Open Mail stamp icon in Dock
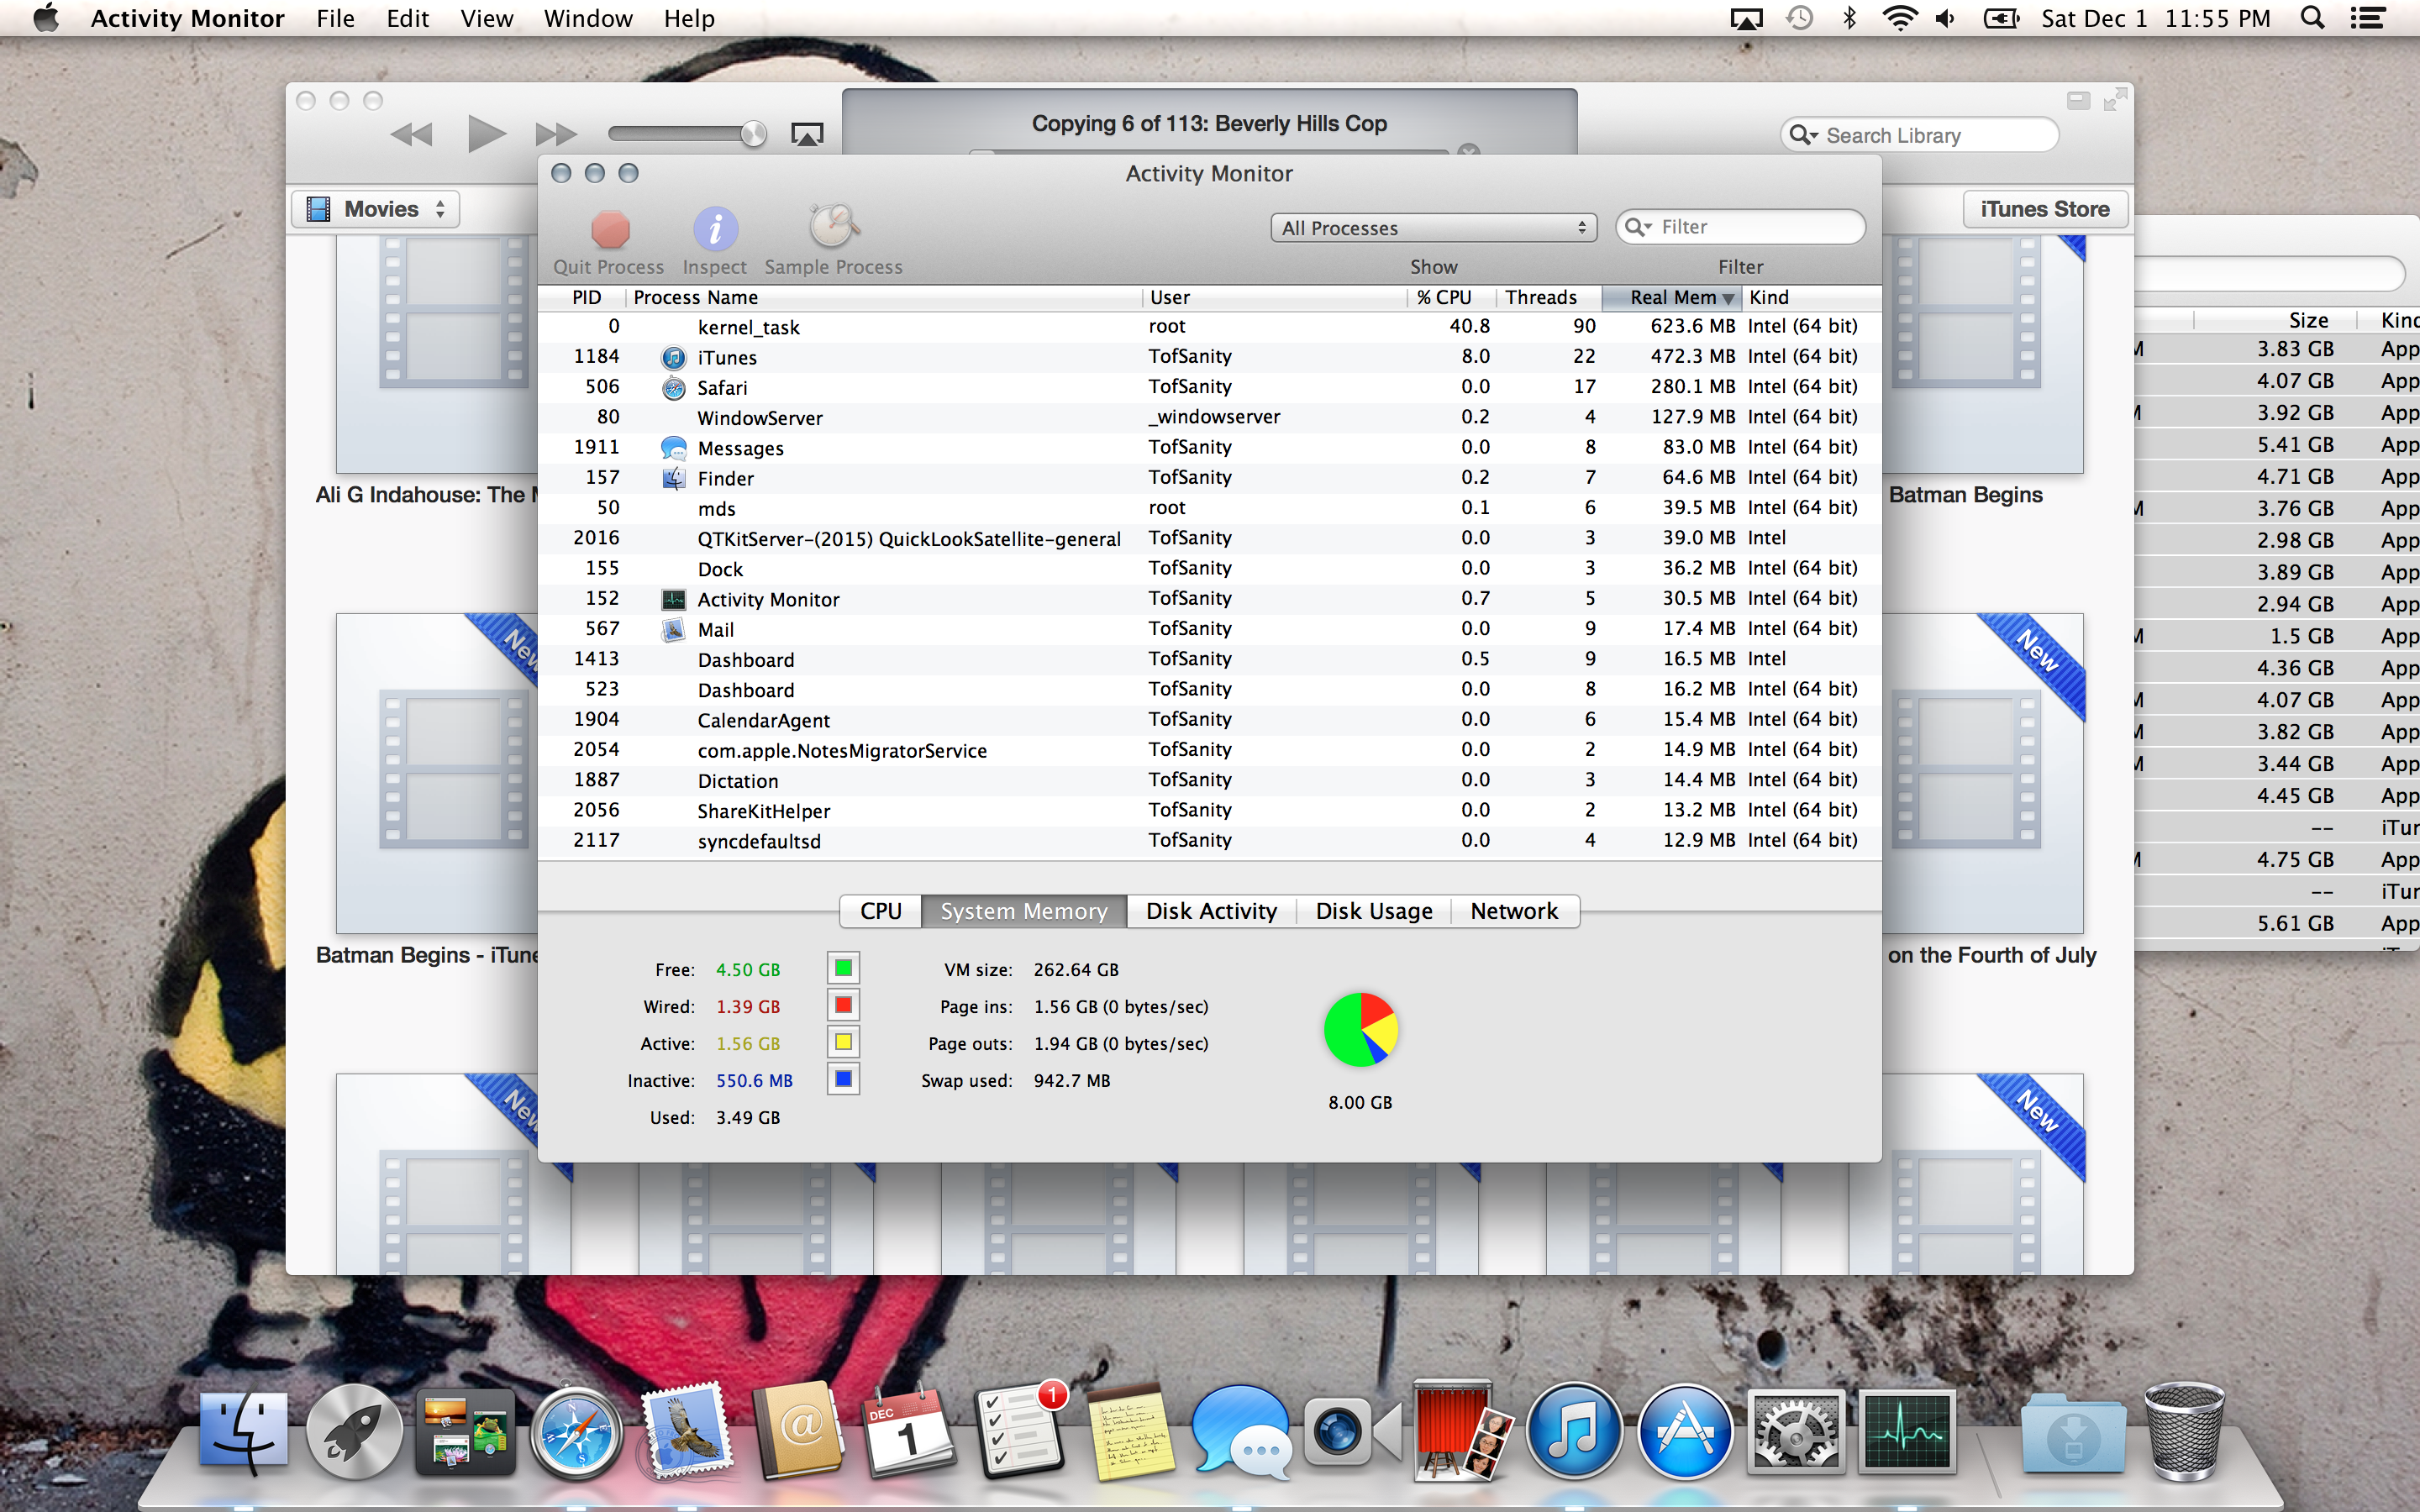Screen dimensions: 2420x1512 687,1430
